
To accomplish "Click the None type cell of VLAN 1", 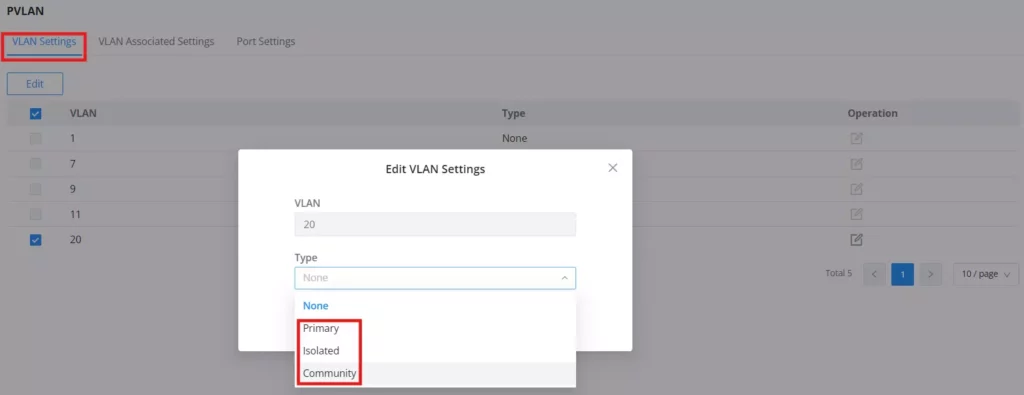I will point(514,138).
